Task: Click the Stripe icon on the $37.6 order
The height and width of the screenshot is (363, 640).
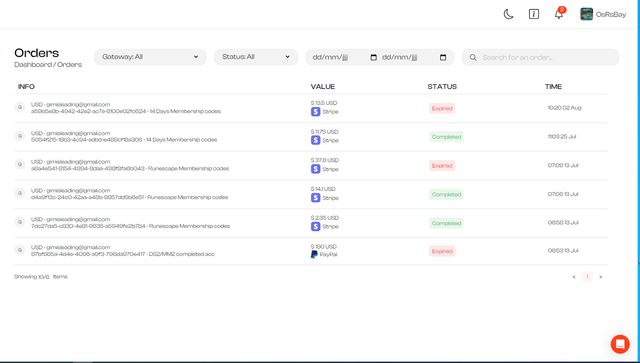Action: click(x=315, y=169)
